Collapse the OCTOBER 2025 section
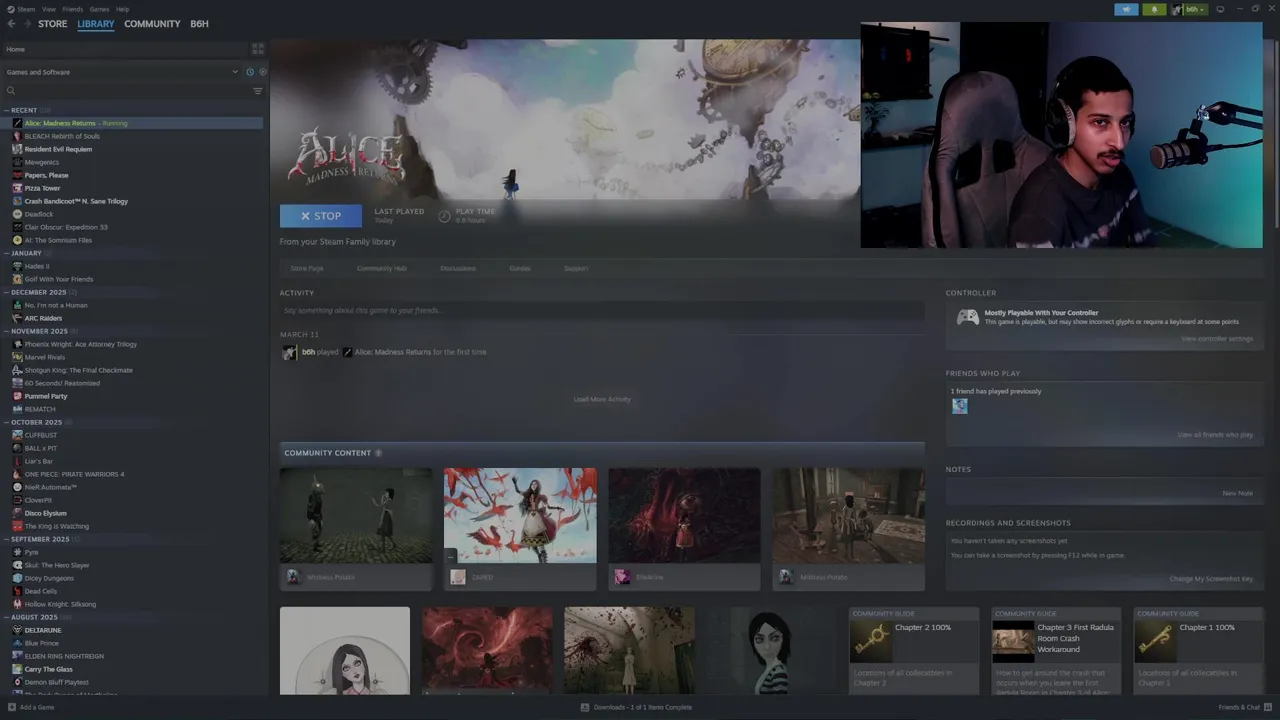Image resolution: width=1280 pixels, height=720 pixels. (x=7, y=422)
